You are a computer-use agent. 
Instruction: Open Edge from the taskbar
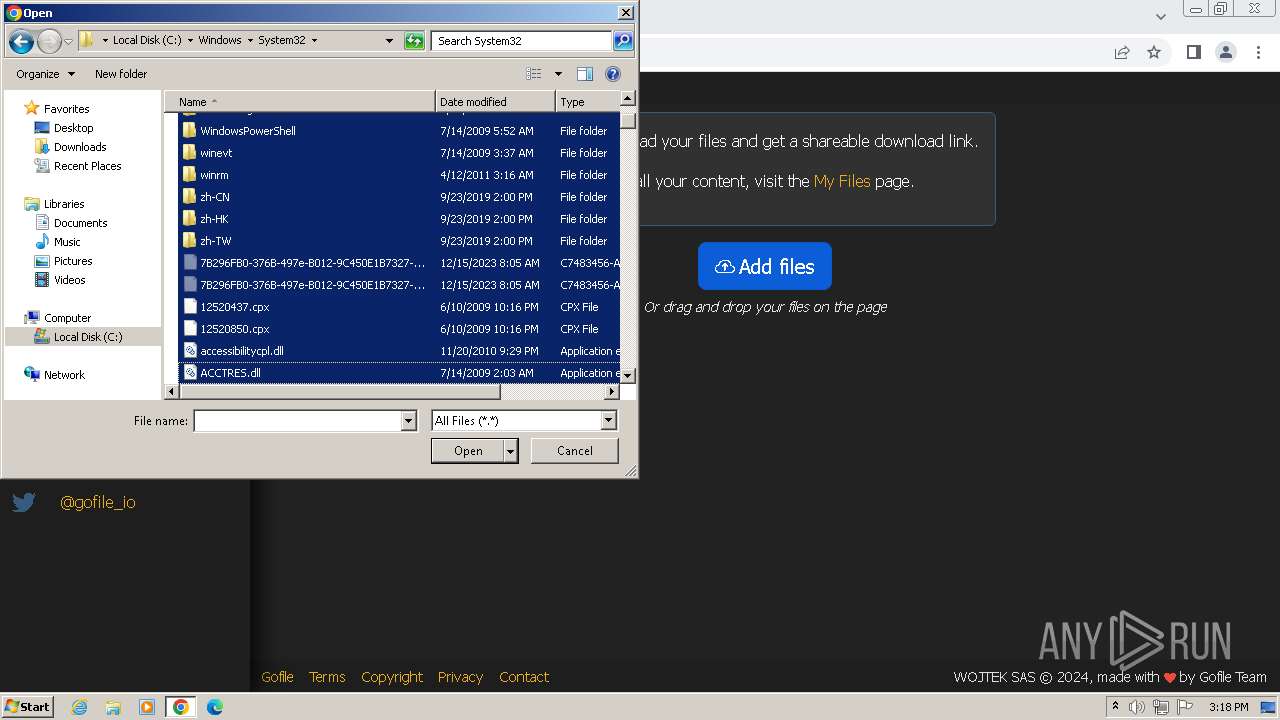[x=214, y=707]
